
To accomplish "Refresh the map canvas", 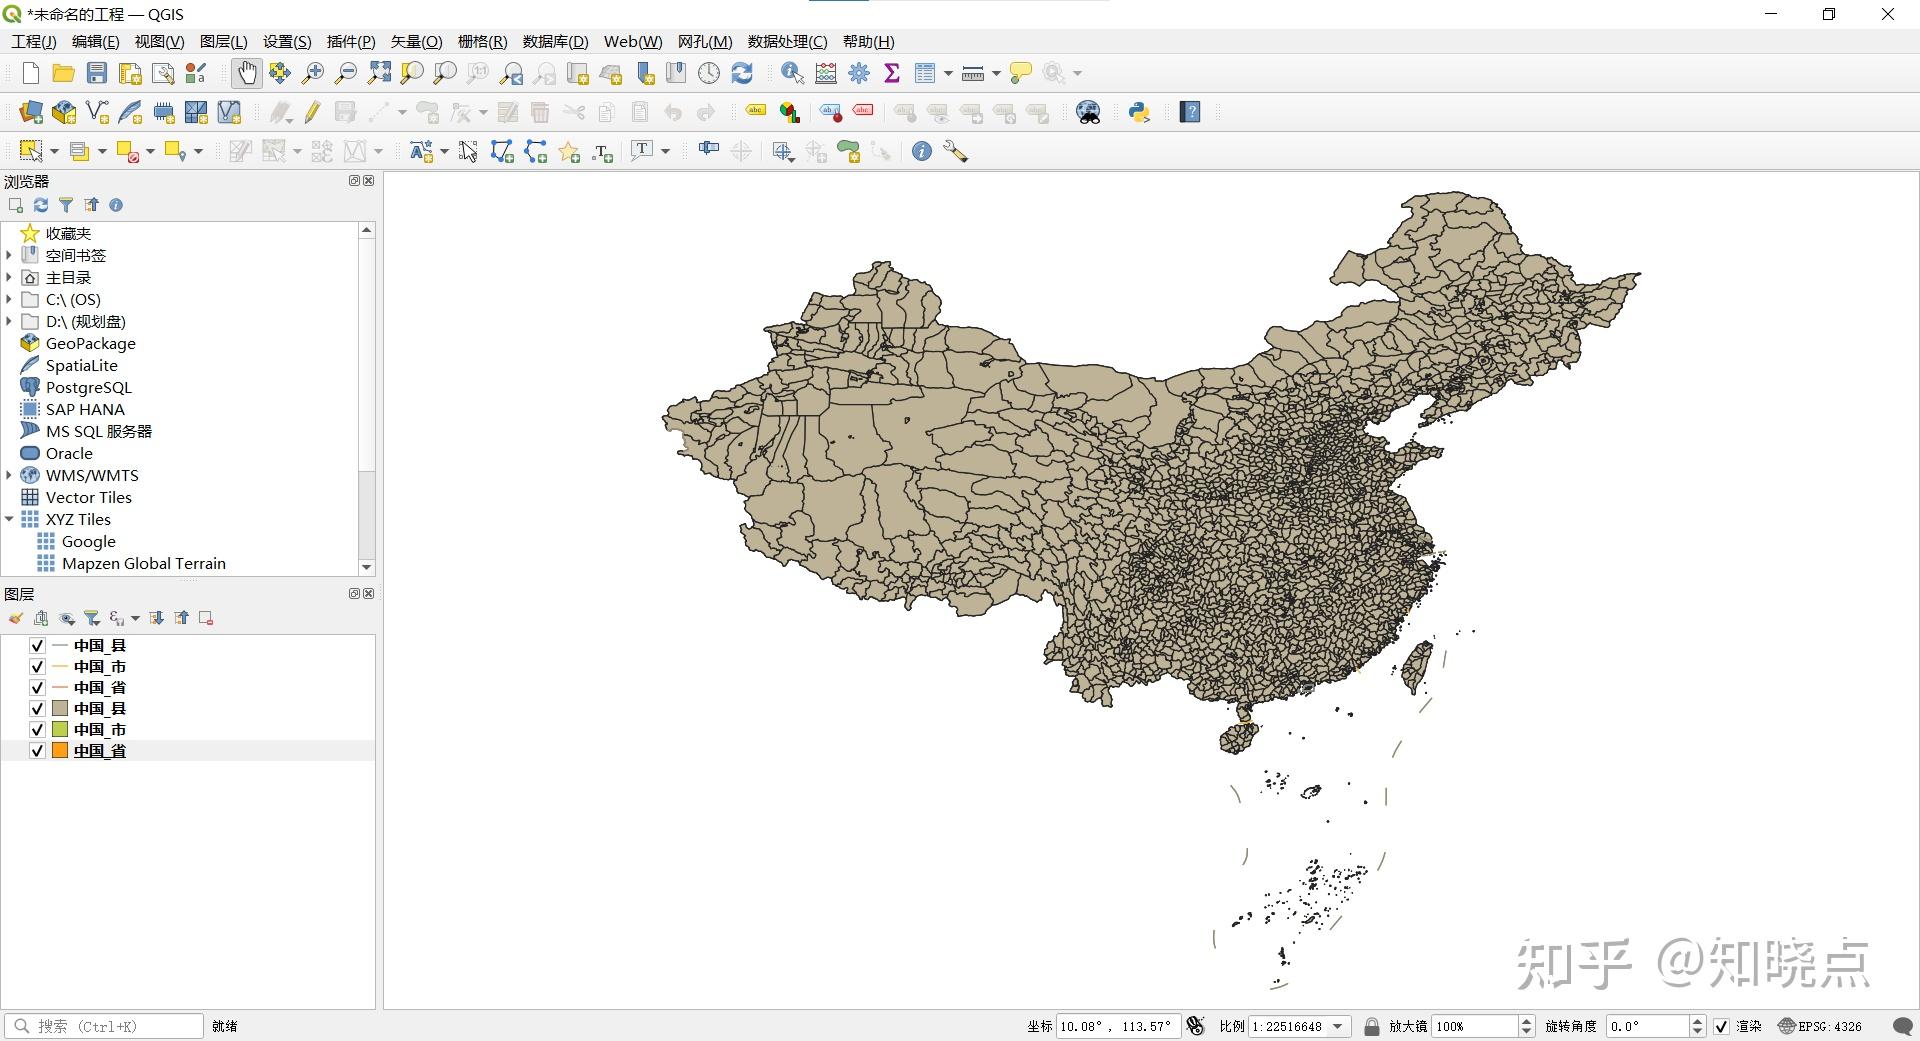I will pos(742,72).
